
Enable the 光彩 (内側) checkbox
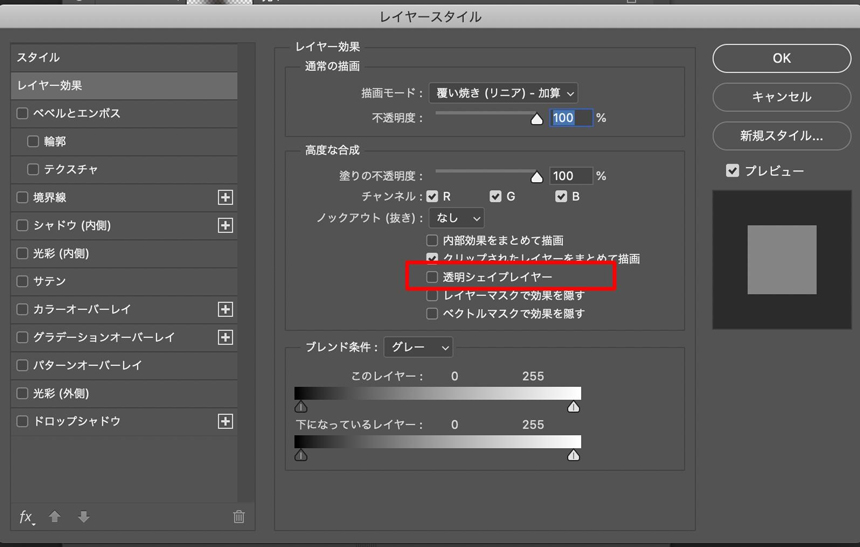tap(22, 253)
